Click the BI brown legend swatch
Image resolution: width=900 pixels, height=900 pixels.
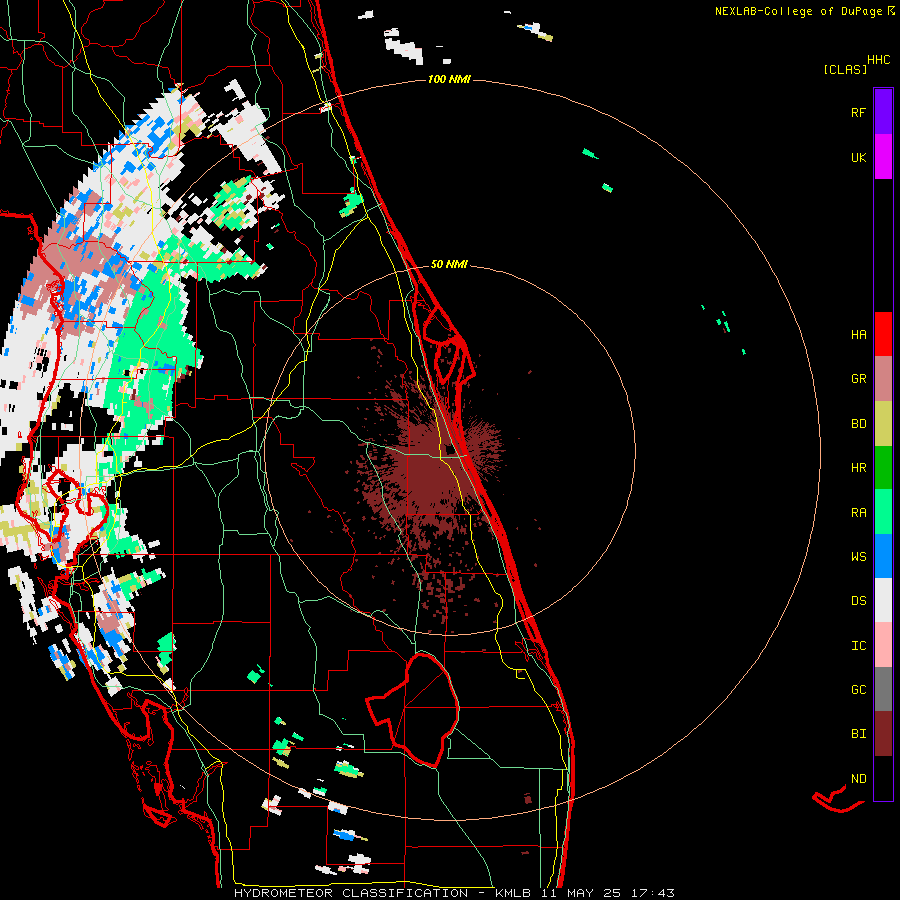[x=883, y=734]
